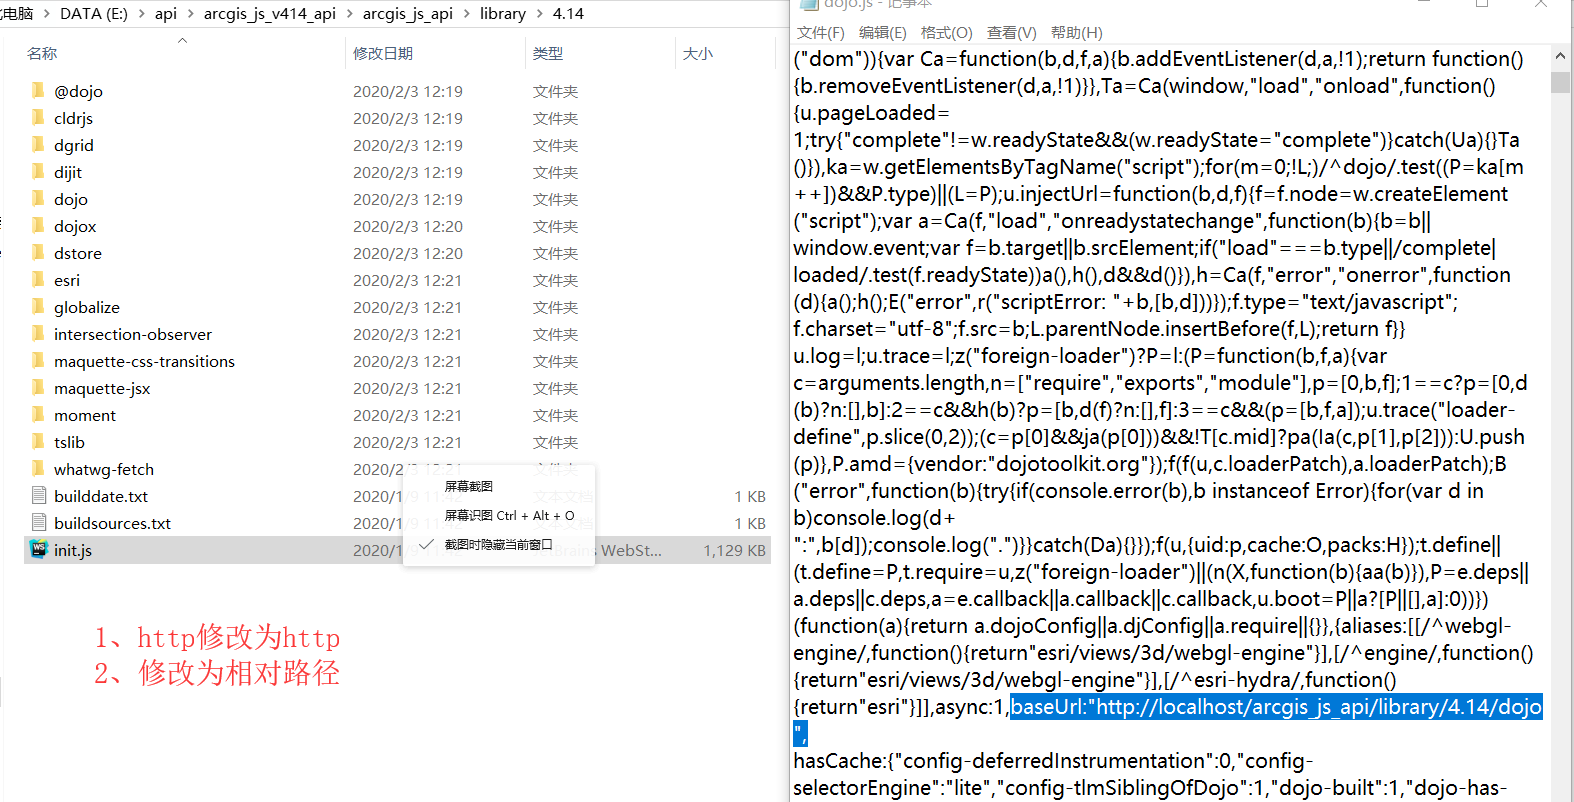This screenshot has height=802, width=1574.
Task: Expand chevron after DATA (E:) breadcrumb
Action: coord(142,14)
